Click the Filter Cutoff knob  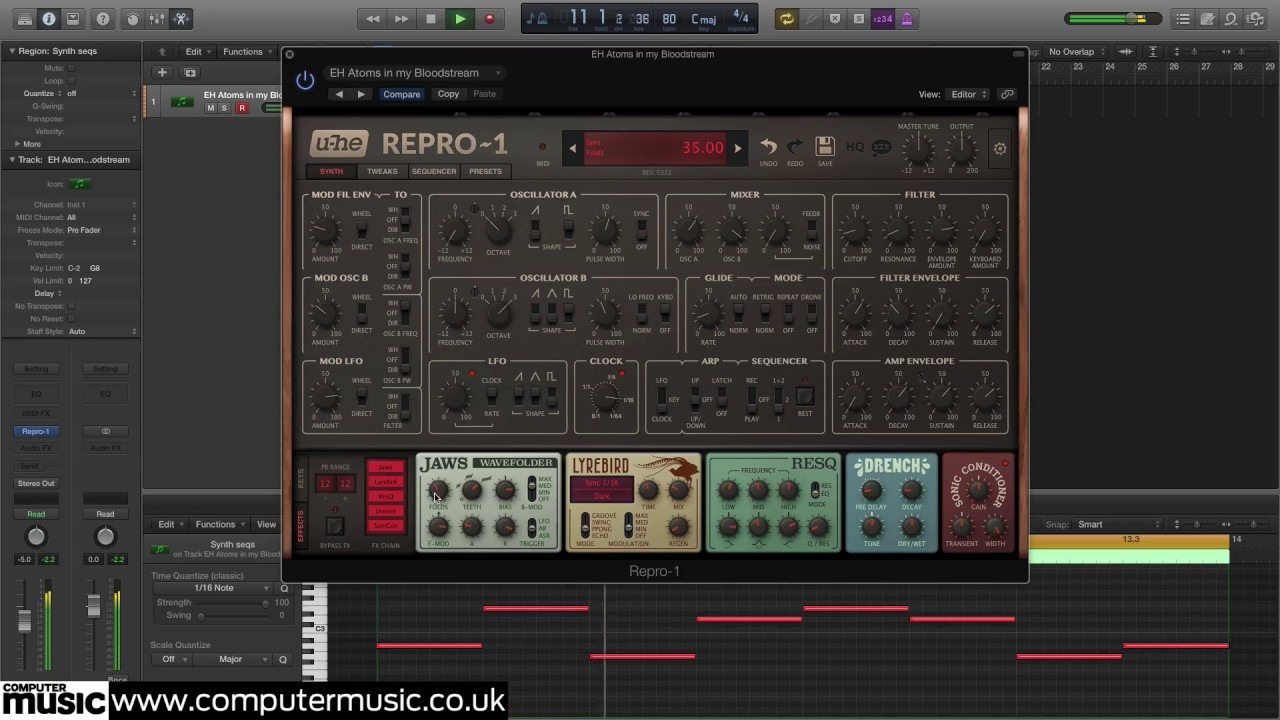855,232
